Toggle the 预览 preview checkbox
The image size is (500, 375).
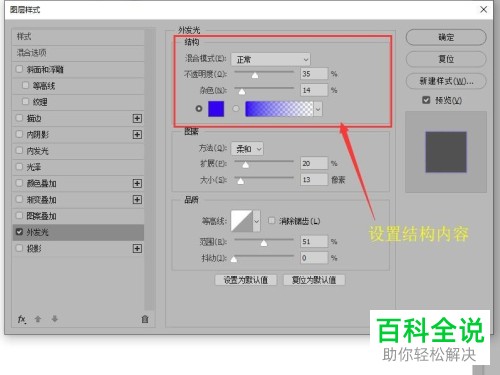(426, 100)
